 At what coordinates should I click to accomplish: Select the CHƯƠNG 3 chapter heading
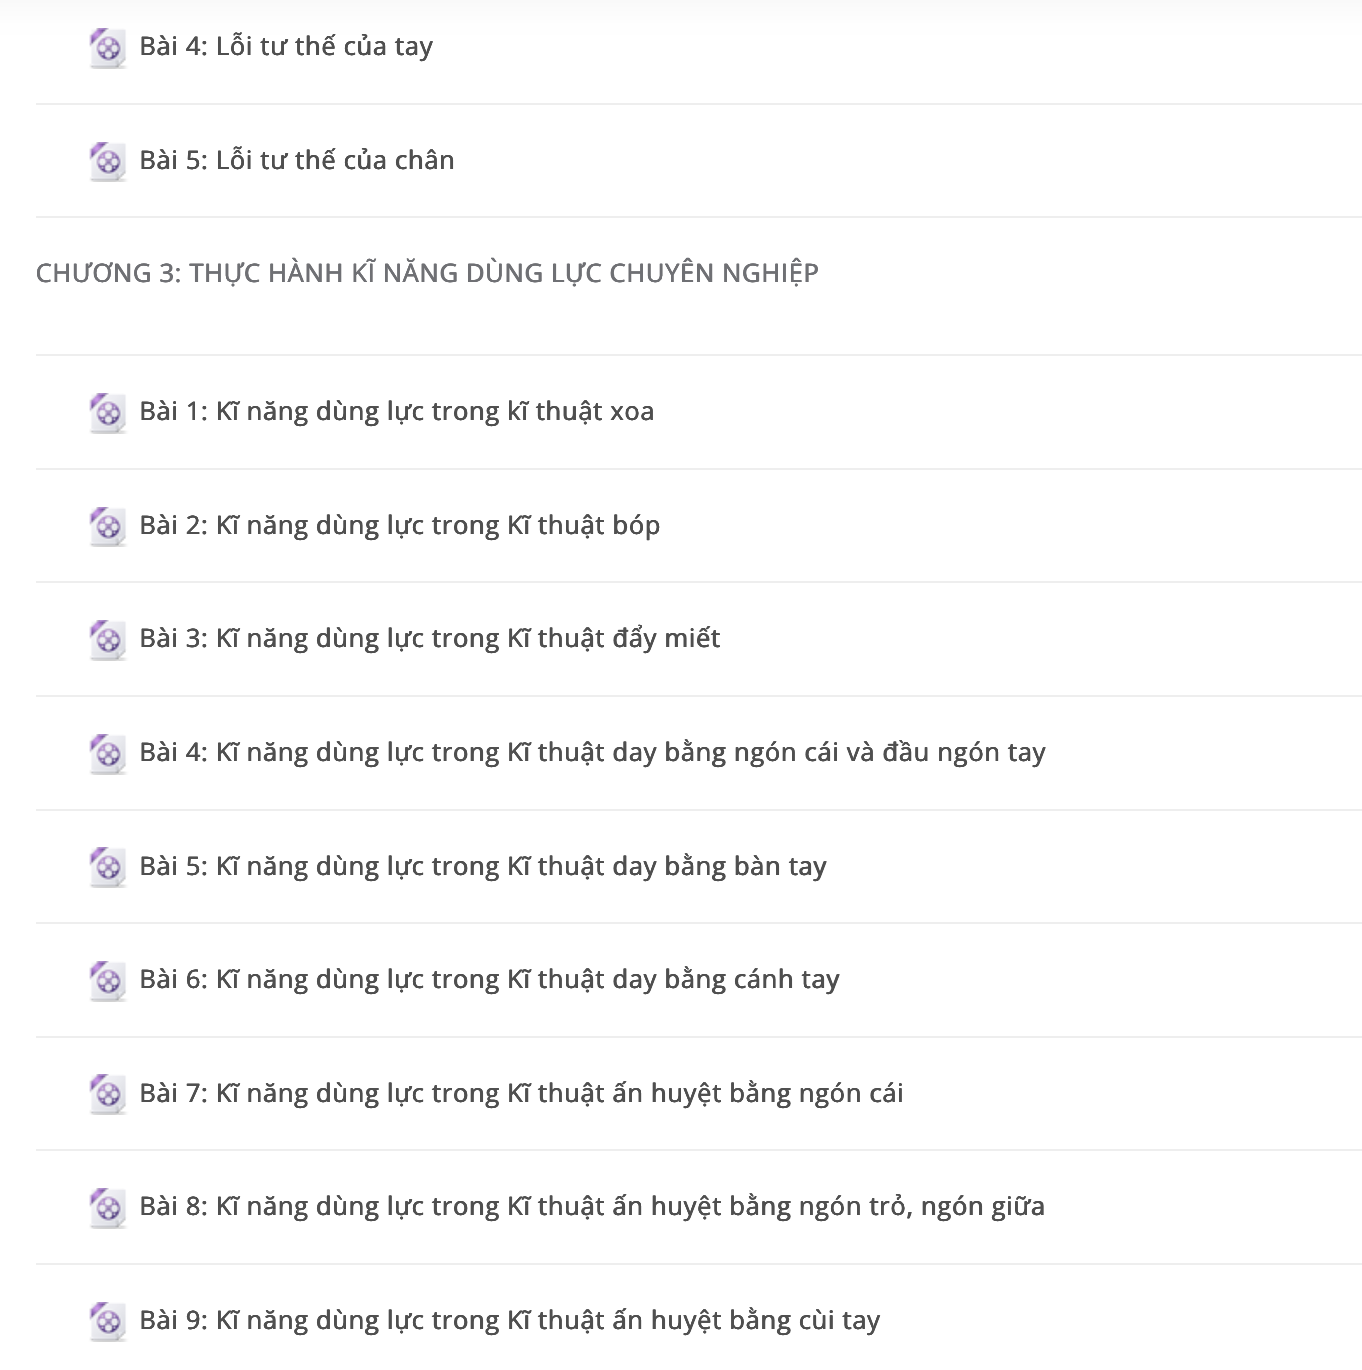[x=427, y=273]
